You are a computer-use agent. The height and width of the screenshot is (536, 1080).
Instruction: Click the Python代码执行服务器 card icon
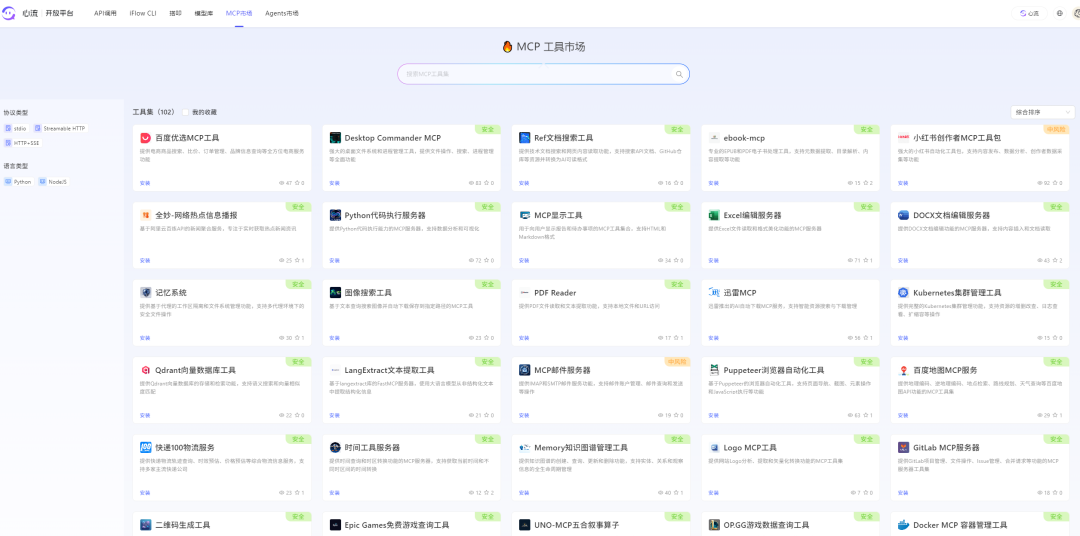click(x=335, y=215)
